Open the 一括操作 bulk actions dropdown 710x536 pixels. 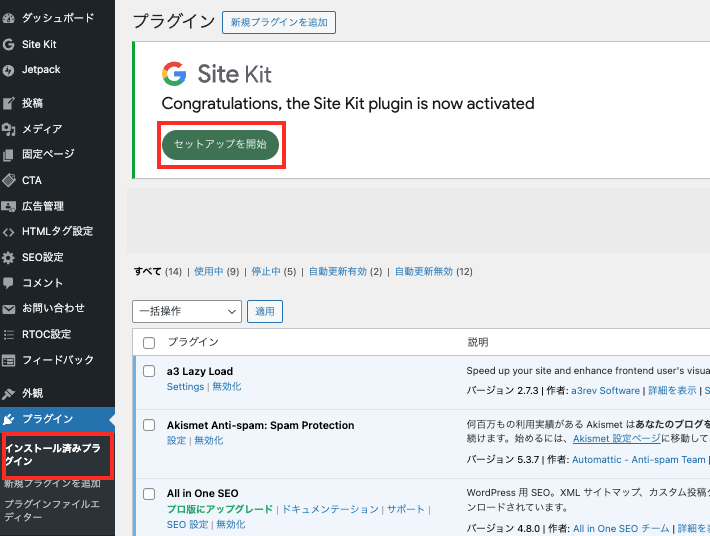click(x=187, y=311)
